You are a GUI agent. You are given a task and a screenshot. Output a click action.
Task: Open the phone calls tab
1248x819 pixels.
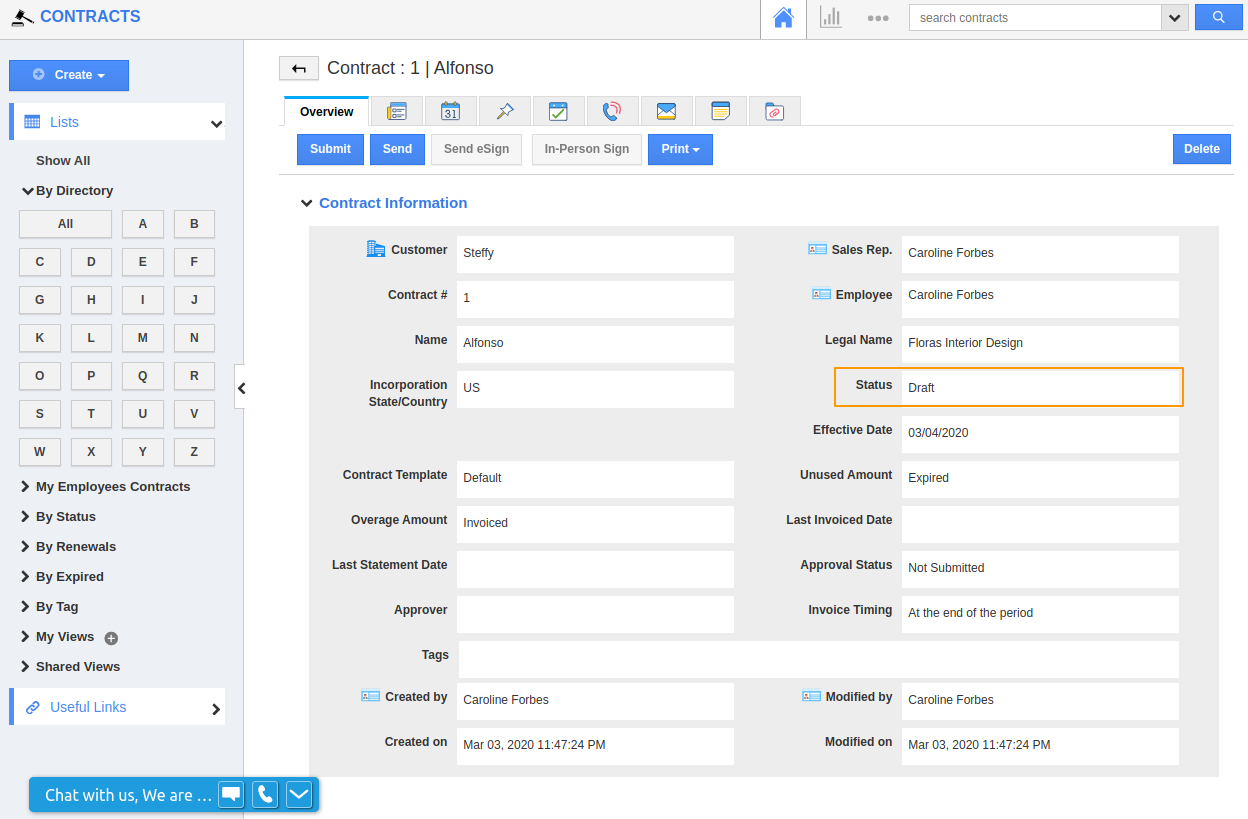pos(612,111)
